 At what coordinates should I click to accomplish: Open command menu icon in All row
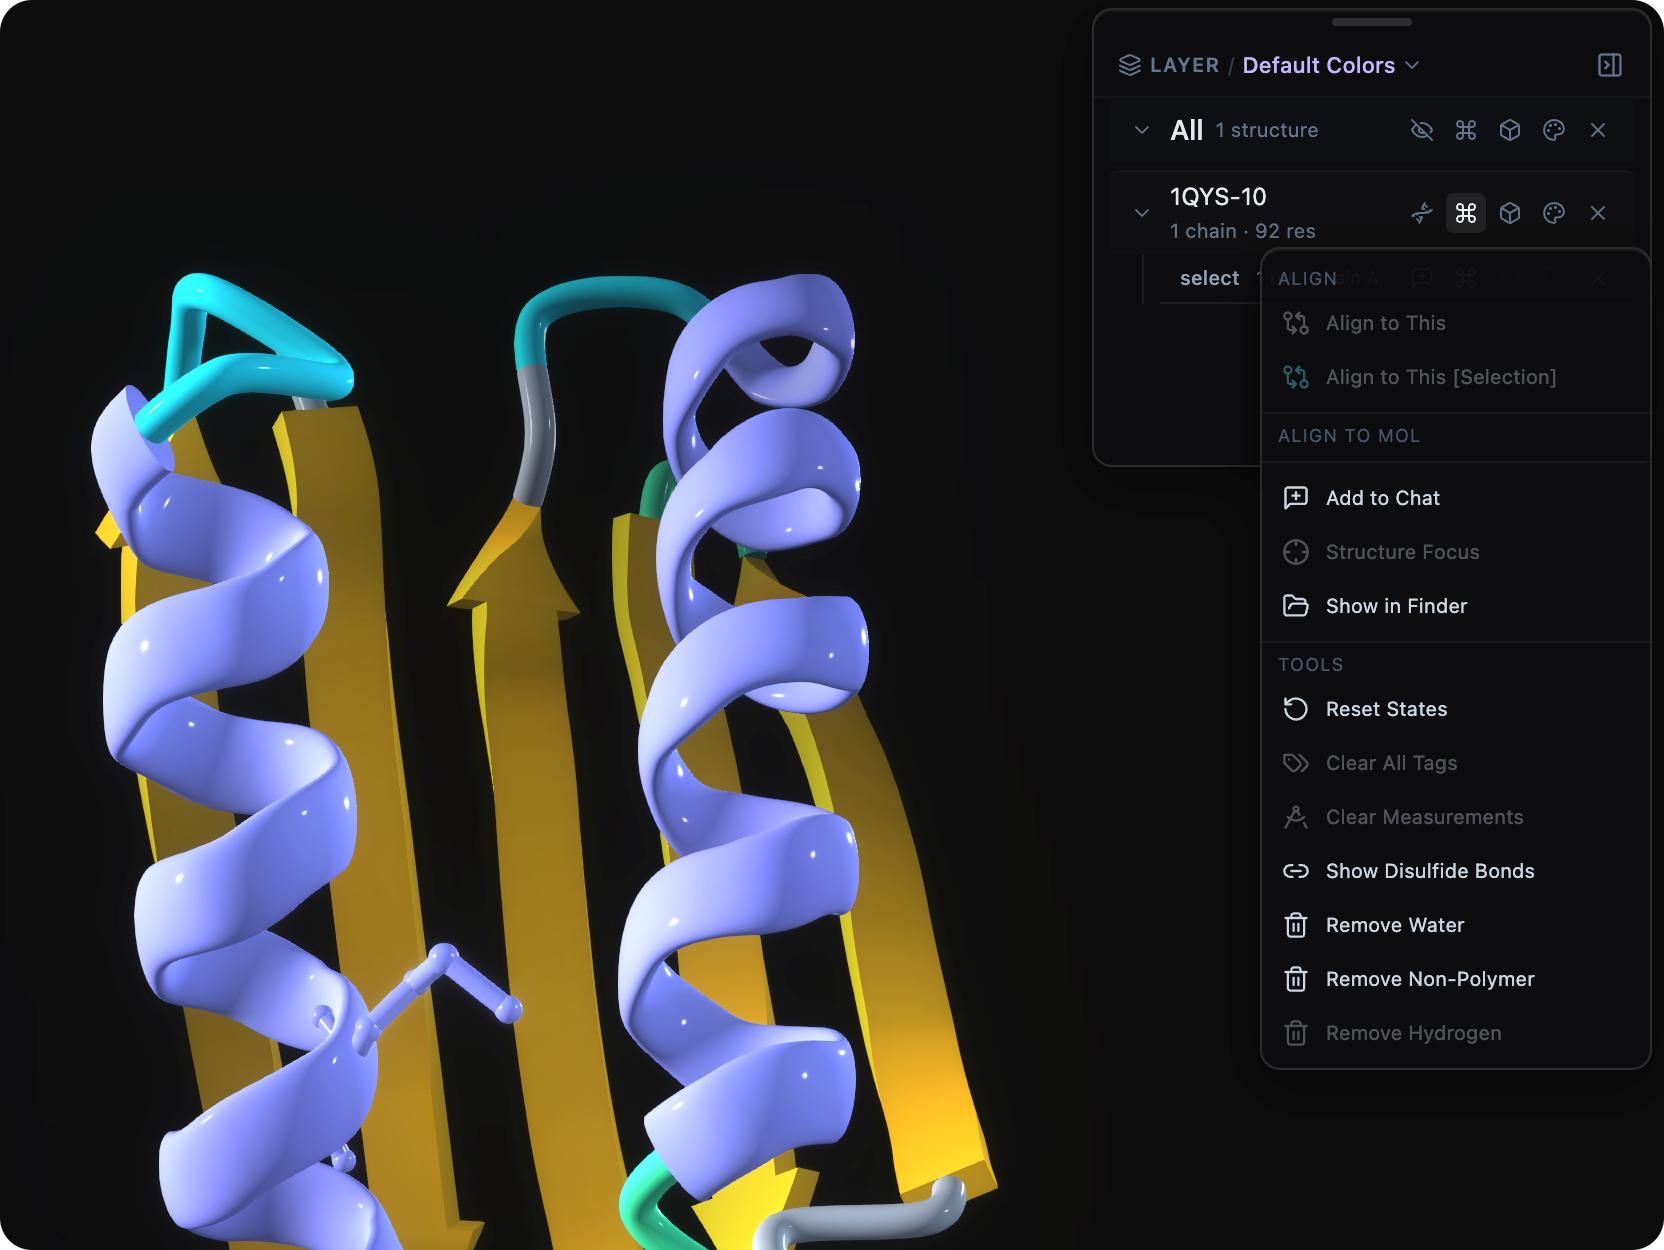(1466, 130)
